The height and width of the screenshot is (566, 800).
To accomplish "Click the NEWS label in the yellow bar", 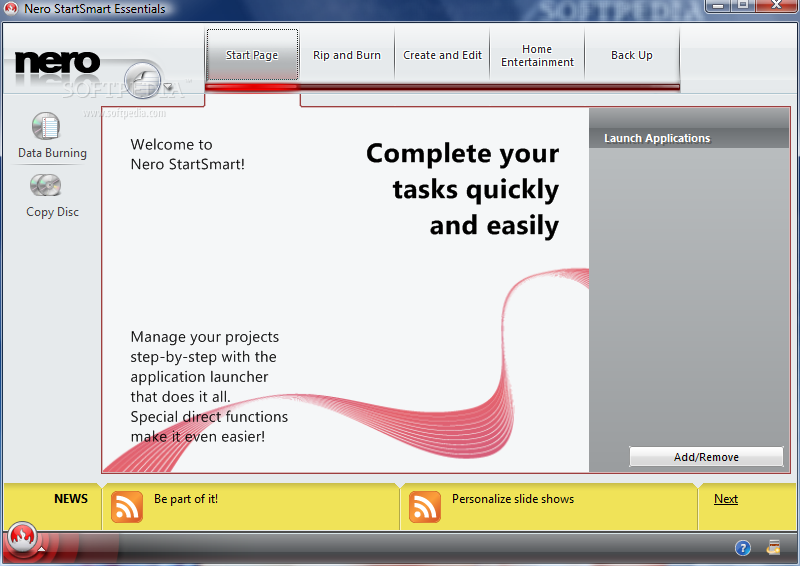I will coord(71,499).
